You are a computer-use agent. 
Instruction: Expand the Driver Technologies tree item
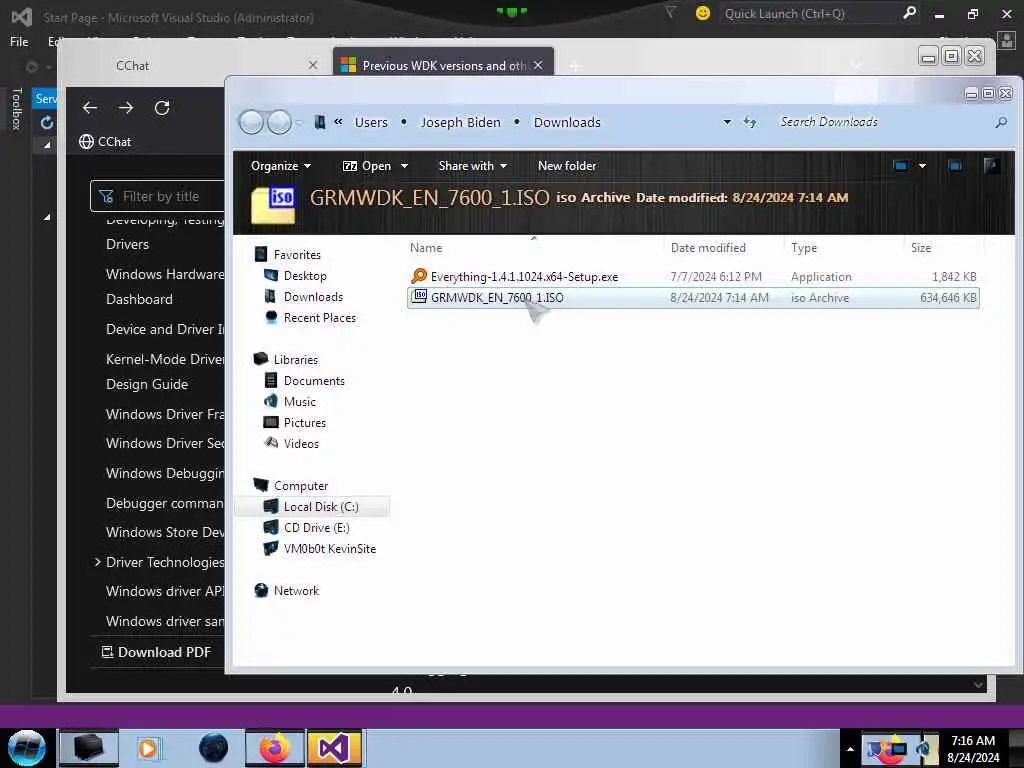point(97,562)
